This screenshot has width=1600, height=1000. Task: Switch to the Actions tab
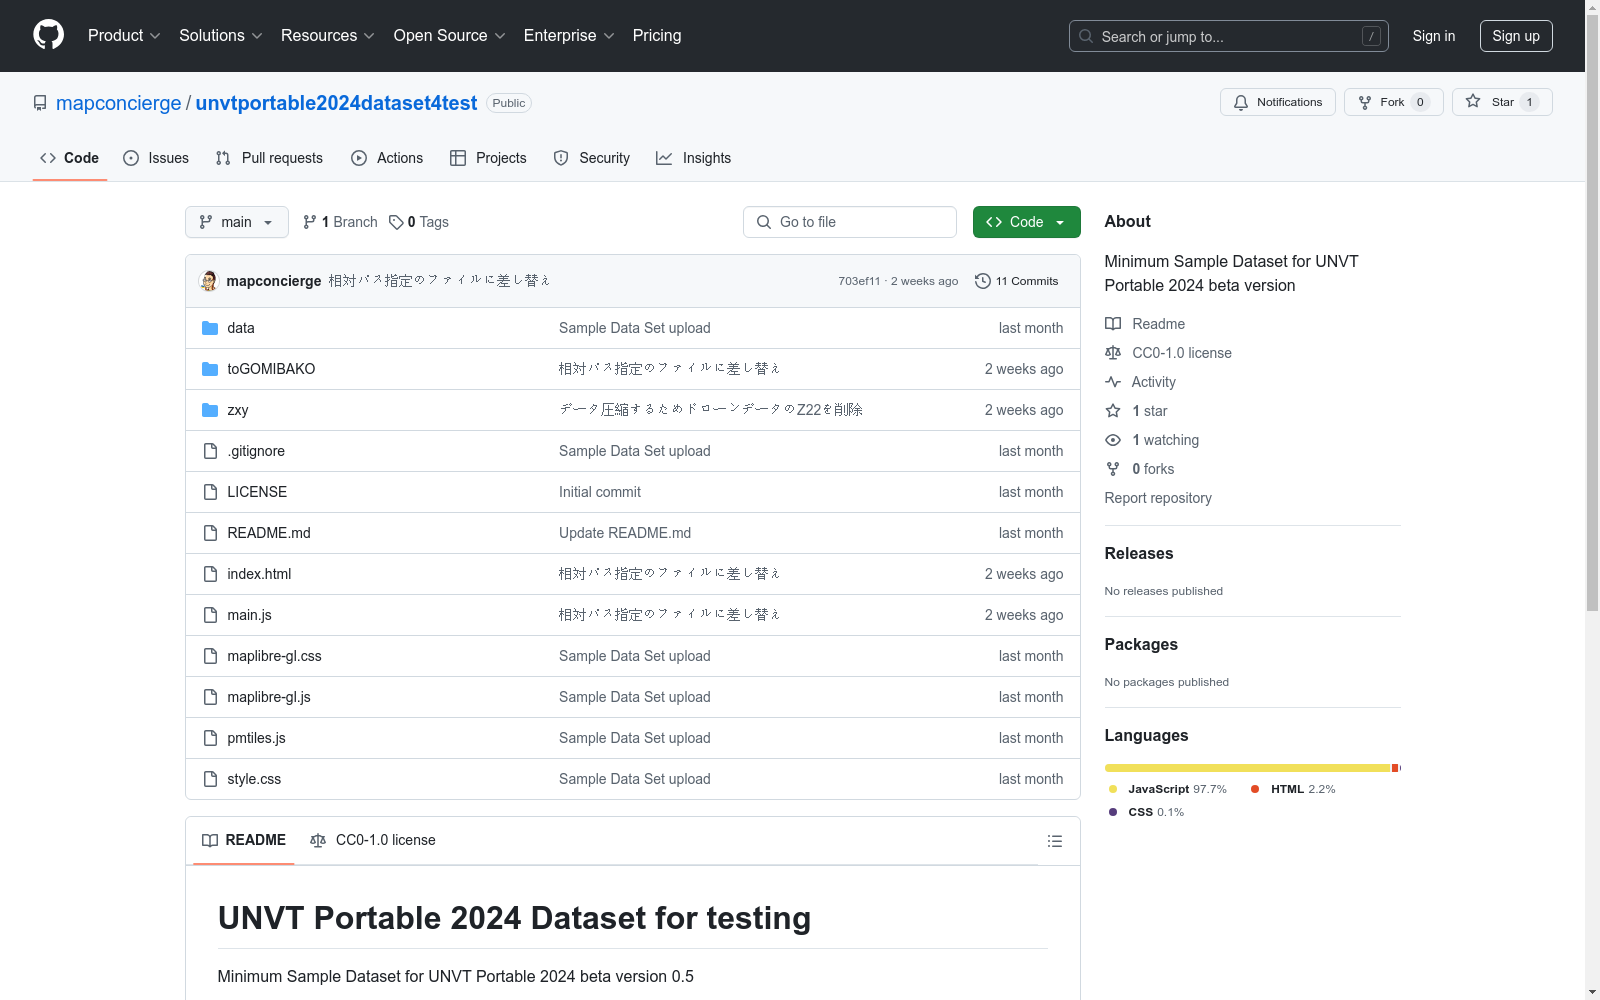[387, 158]
